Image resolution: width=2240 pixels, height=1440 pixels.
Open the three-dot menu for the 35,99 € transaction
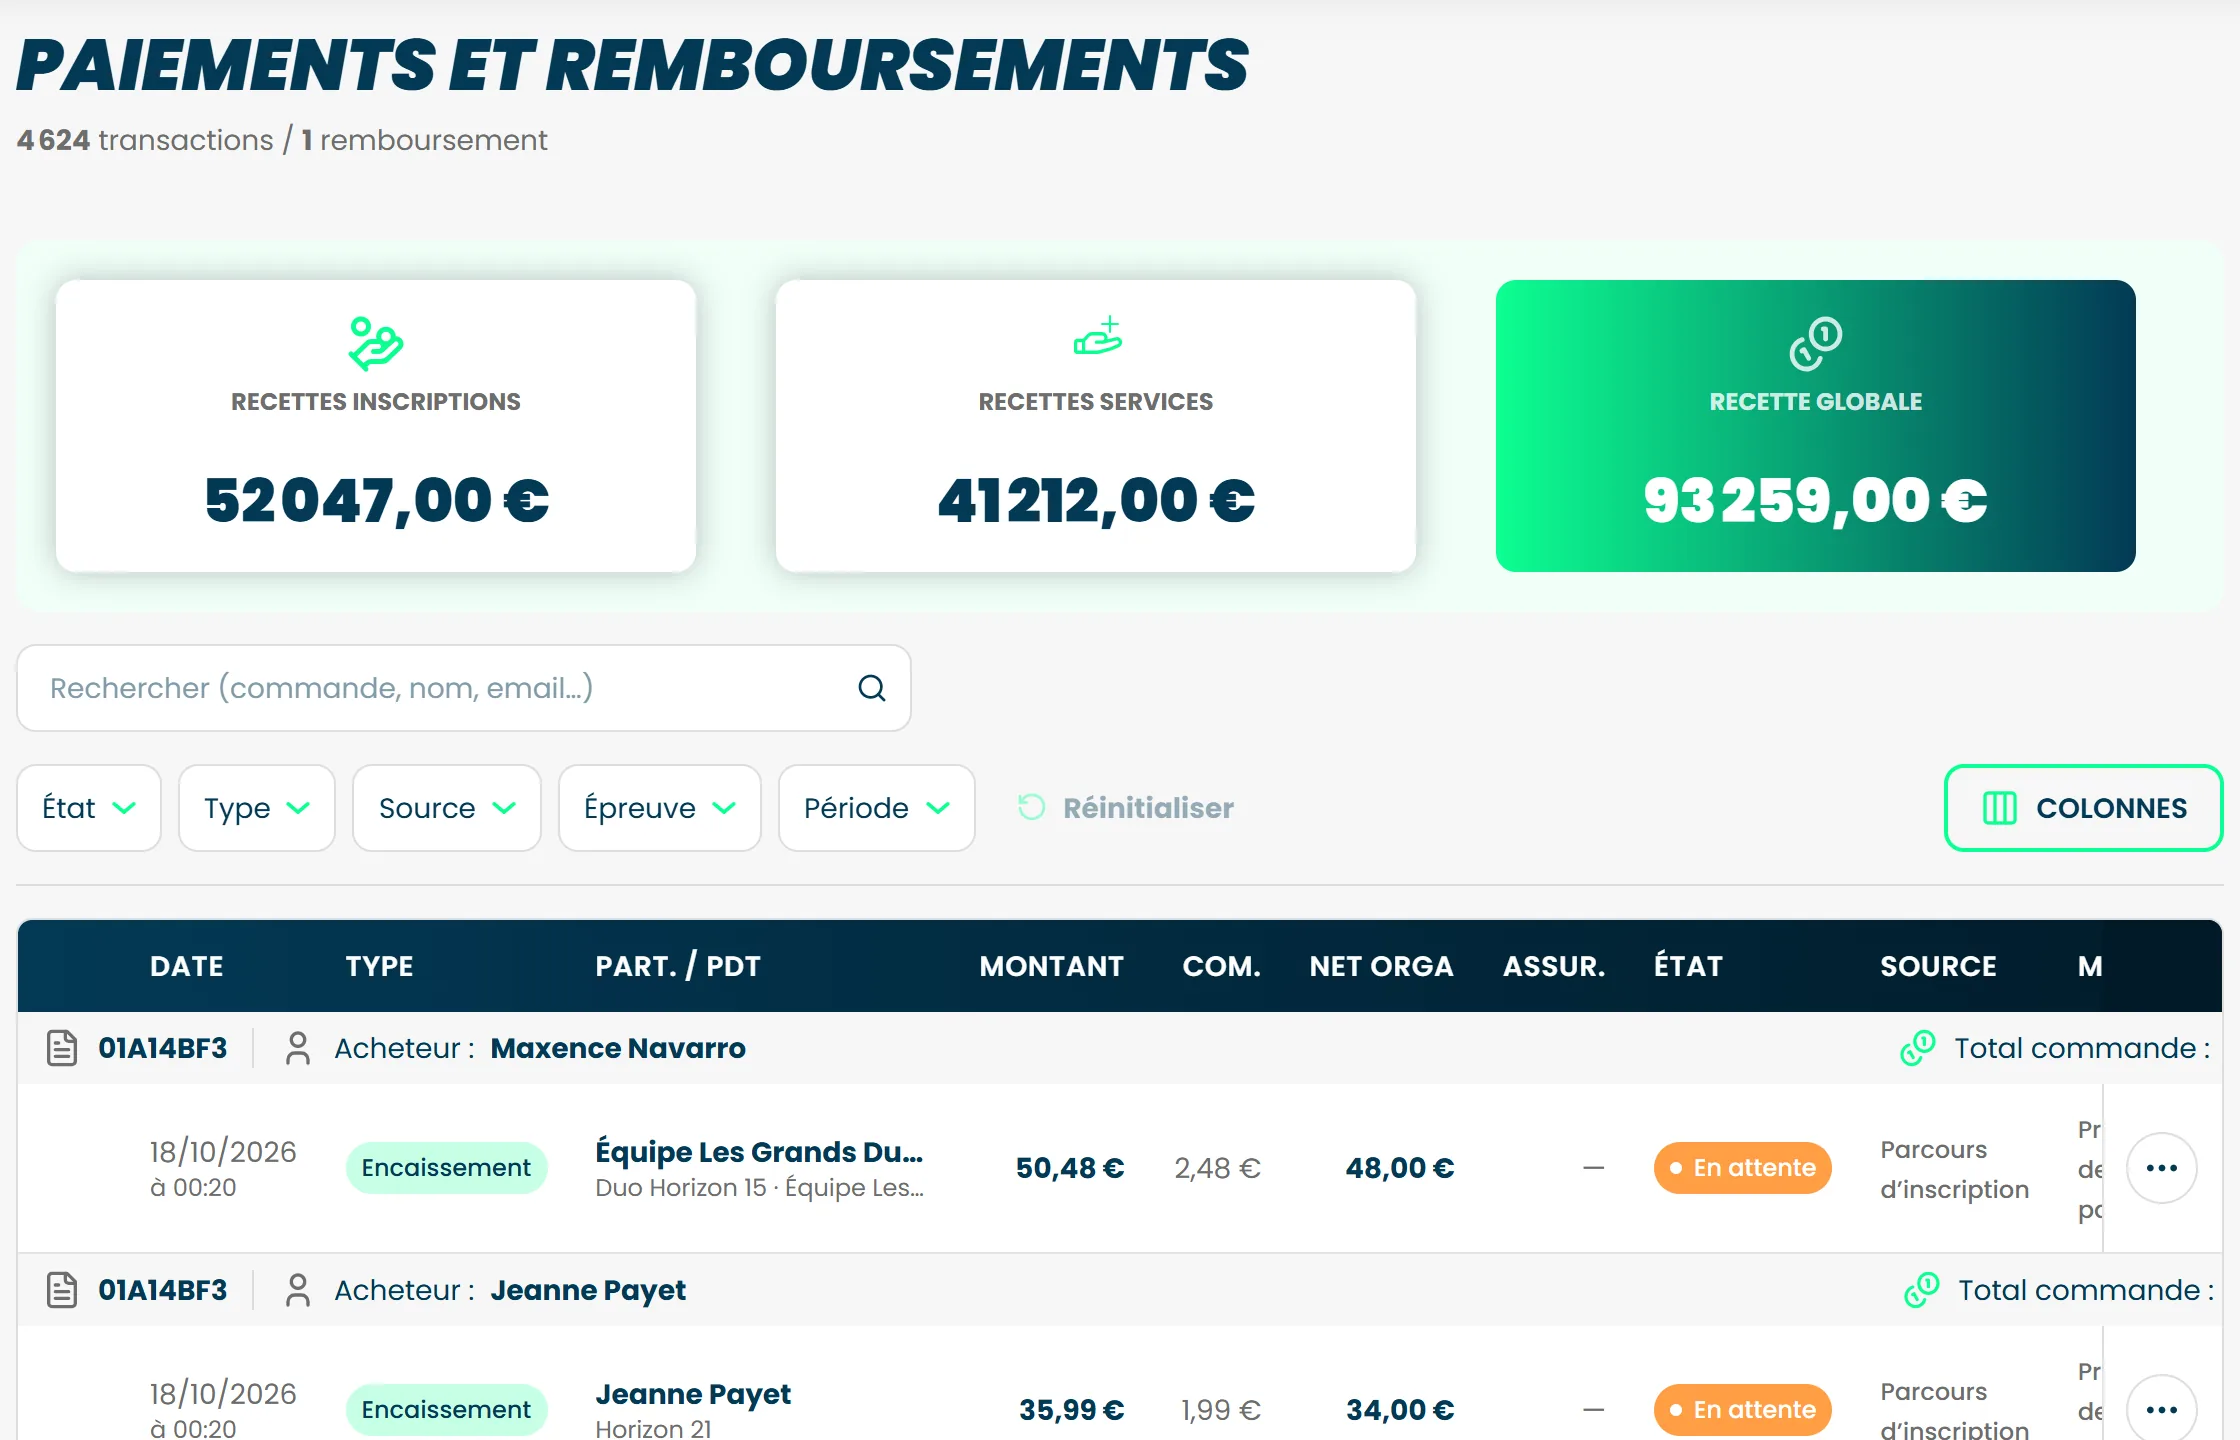click(2162, 1408)
